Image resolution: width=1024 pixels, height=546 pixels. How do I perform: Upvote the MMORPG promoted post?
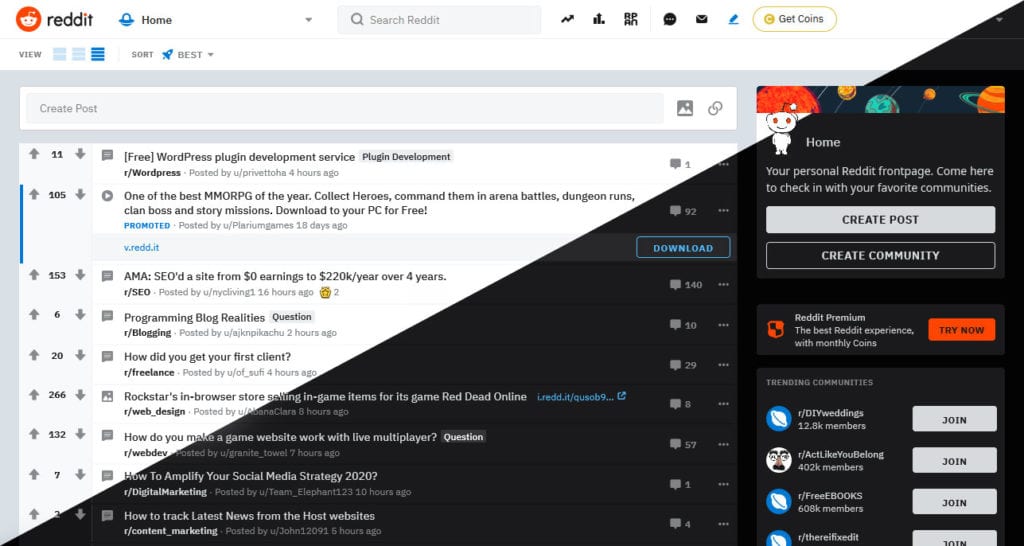34,195
